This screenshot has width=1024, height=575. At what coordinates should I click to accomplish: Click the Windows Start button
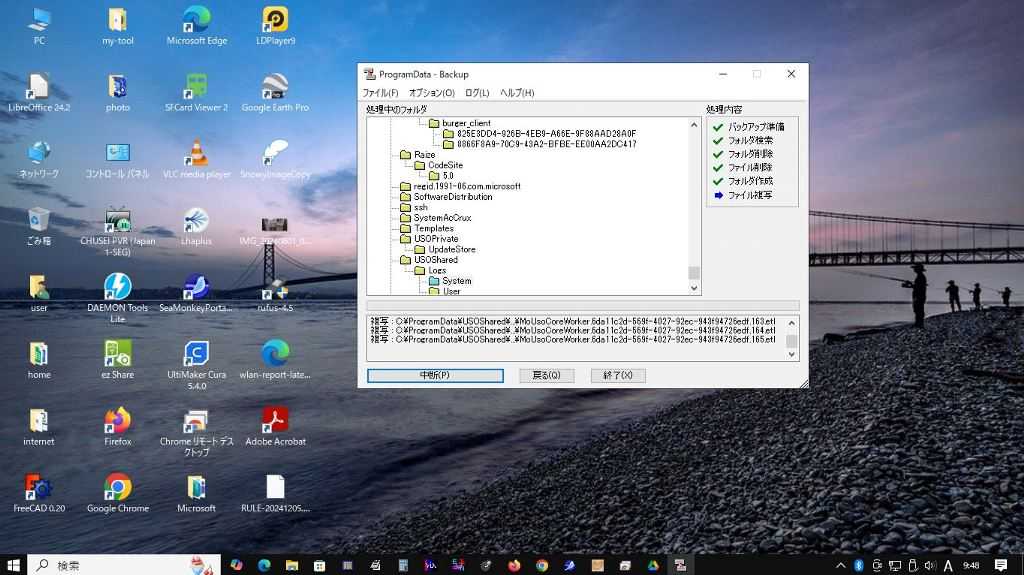coord(13,565)
